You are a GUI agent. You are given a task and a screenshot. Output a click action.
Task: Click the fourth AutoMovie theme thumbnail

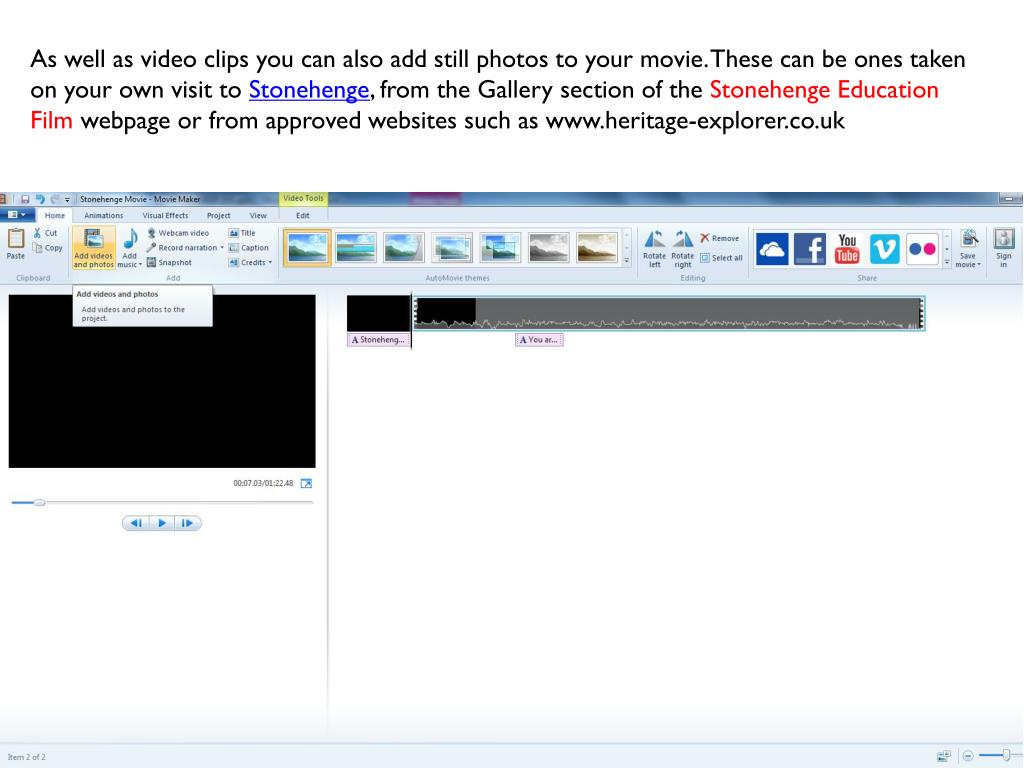[452, 248]
